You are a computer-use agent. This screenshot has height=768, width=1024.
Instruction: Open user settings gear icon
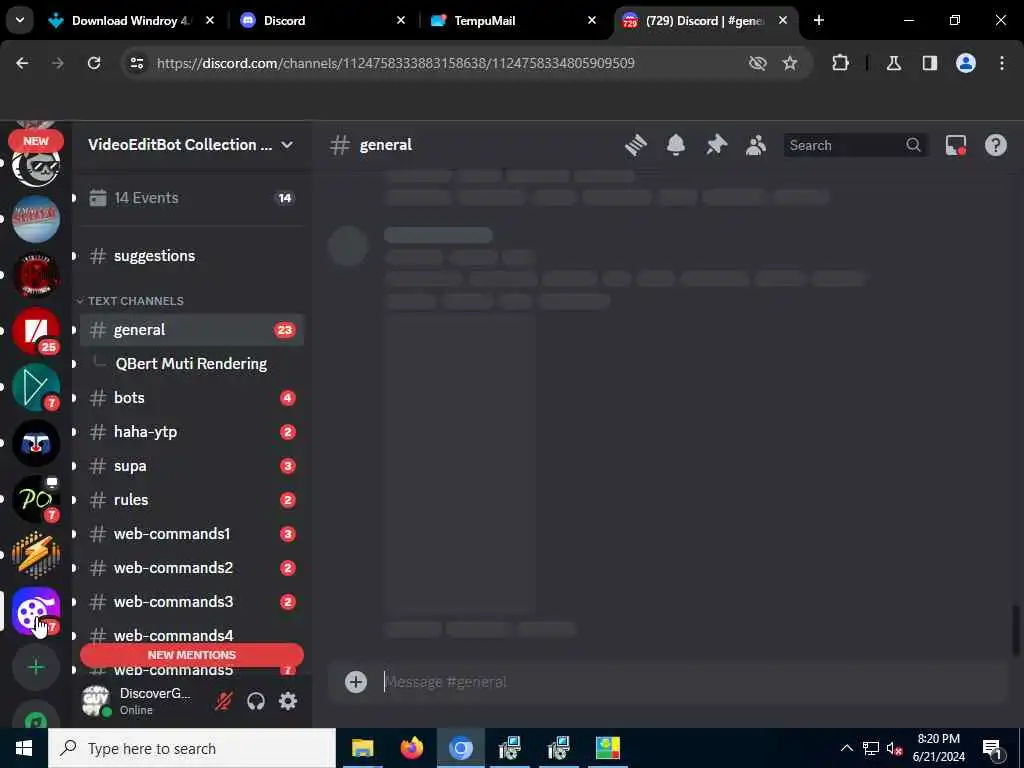[288, 701]
